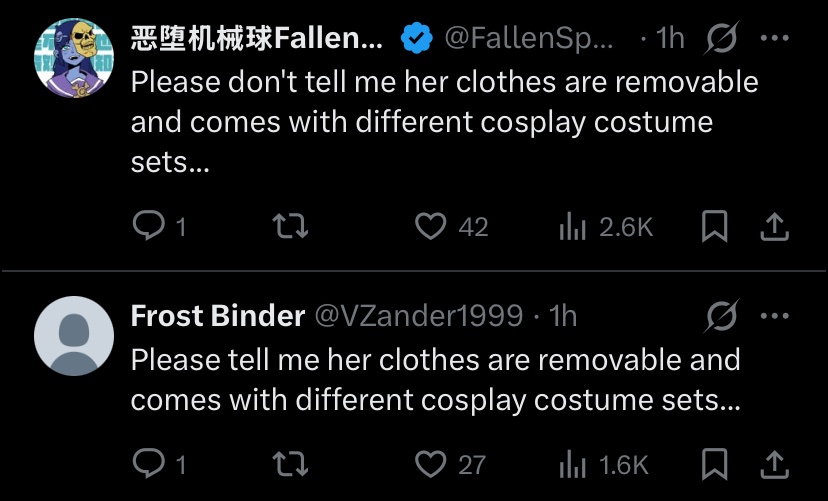Open the @VZander1999 profile handle
Screen dimensions: 828x501
click(x=419, y=316)
